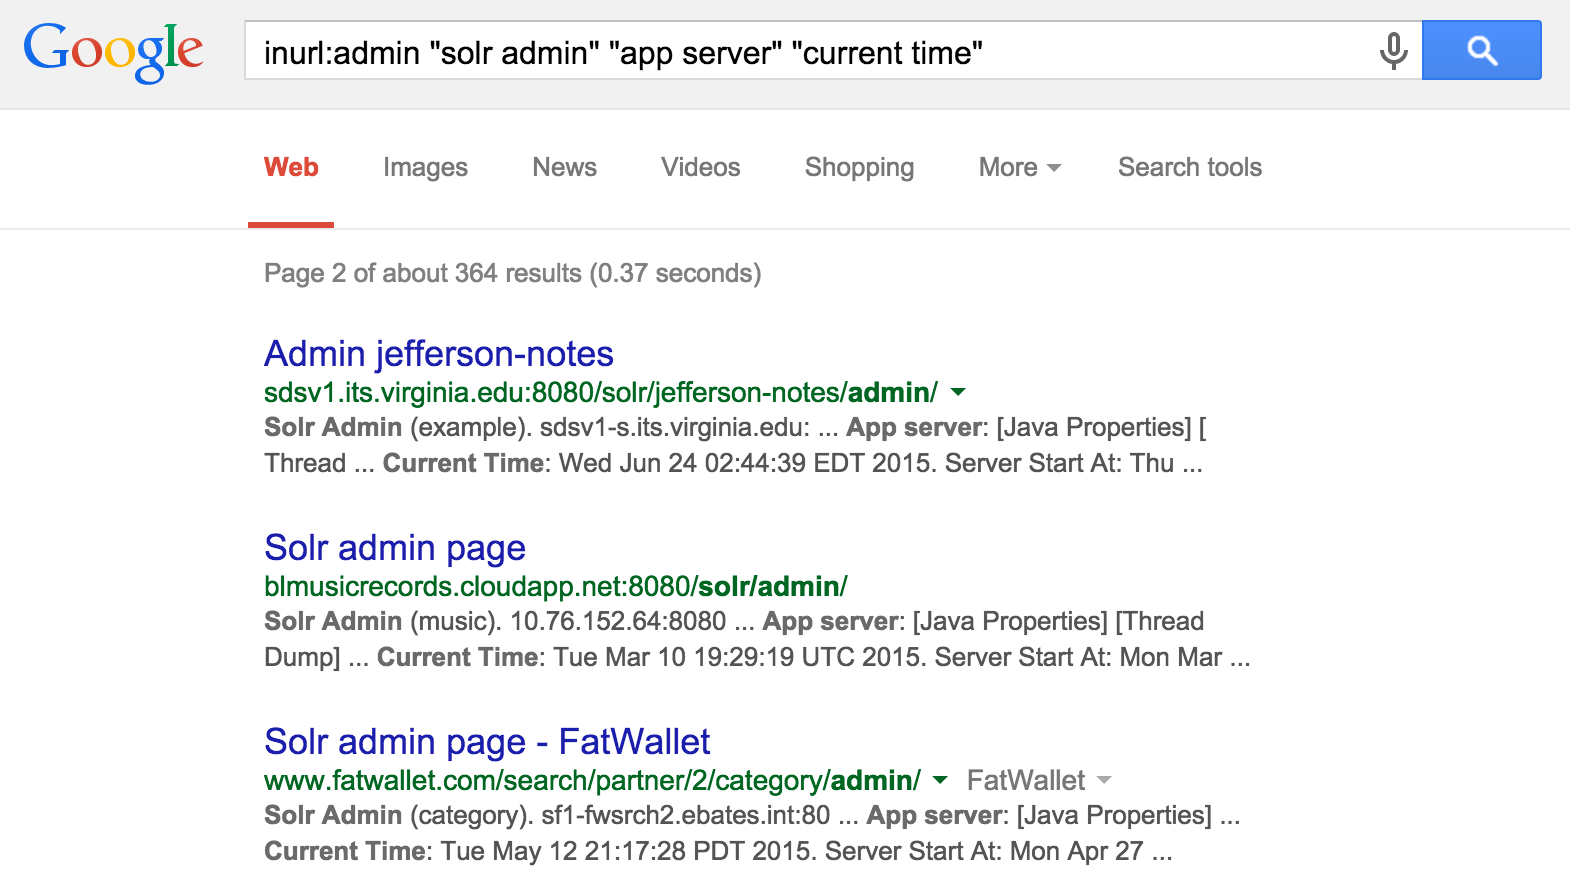Click the blmusicrecords.cloudapp.net green URL
This screenshot has width=1570, height=876.
pyautogui.click(x=556, y=586)
